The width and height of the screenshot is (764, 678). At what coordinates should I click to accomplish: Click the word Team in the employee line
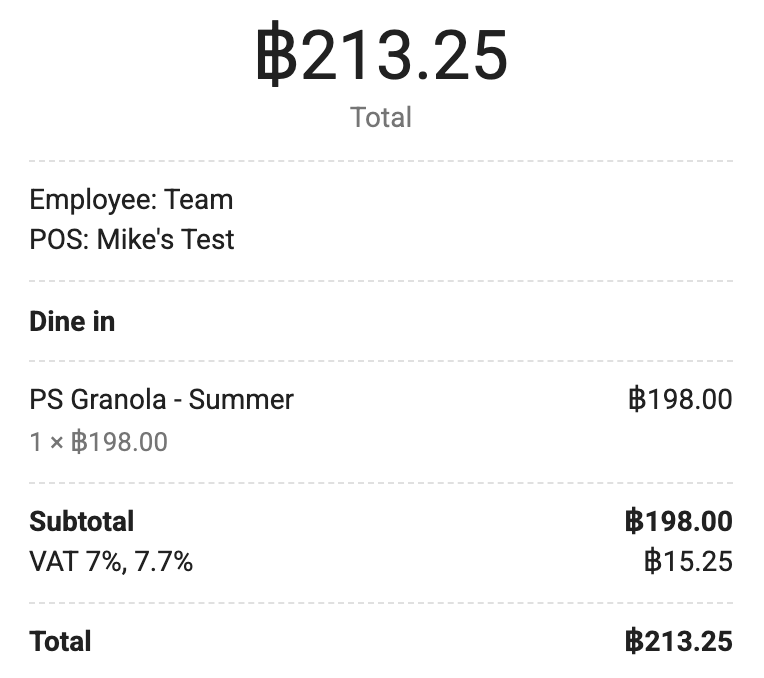tap(198, 200)
